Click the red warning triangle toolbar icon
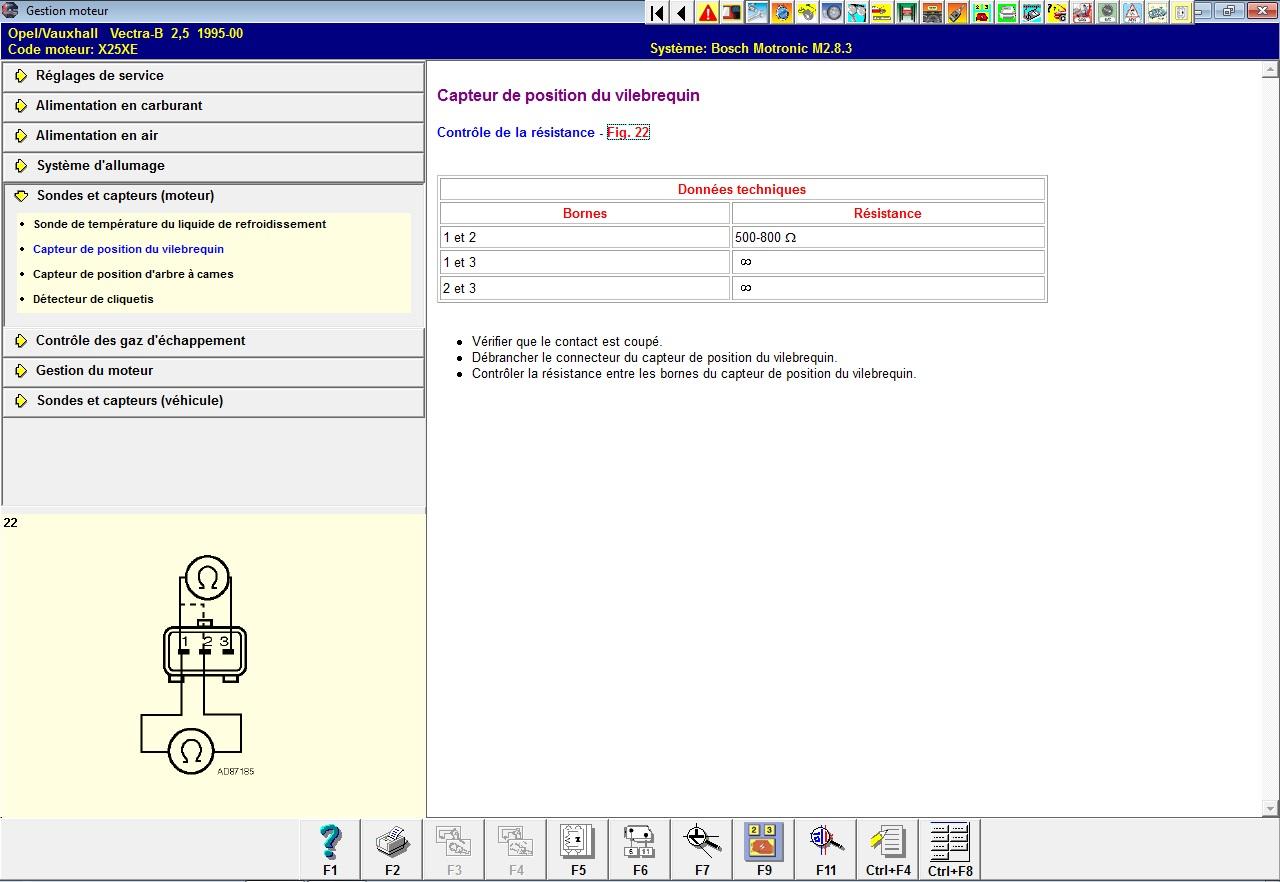The width and height of the screenshot is (1280, 882). coord(707,13)
